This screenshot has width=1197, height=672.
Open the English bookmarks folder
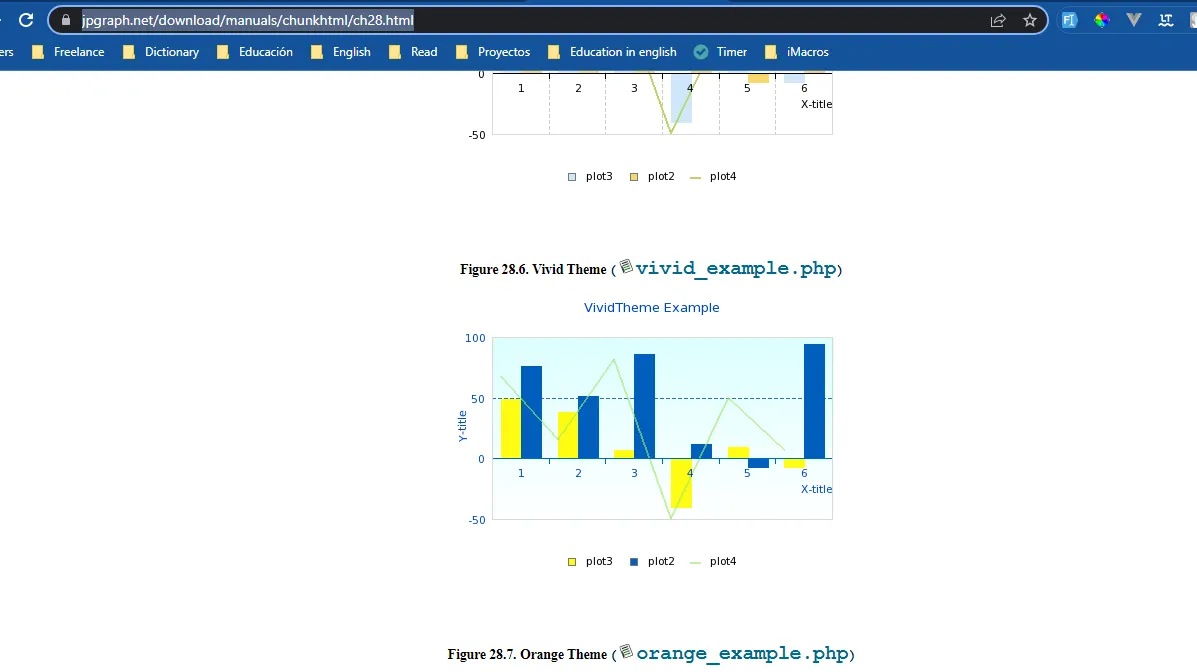340,52
